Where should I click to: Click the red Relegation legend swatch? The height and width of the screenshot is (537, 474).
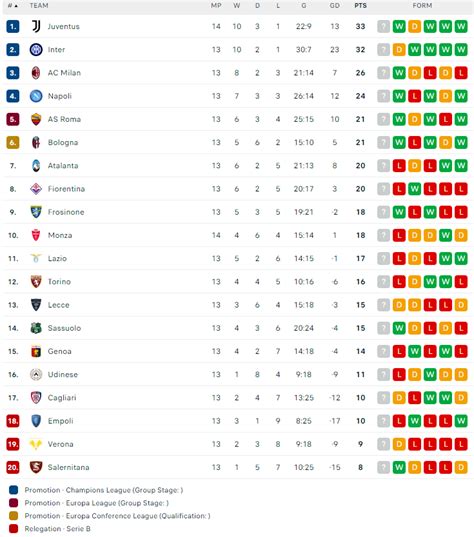tap(13, 529)
